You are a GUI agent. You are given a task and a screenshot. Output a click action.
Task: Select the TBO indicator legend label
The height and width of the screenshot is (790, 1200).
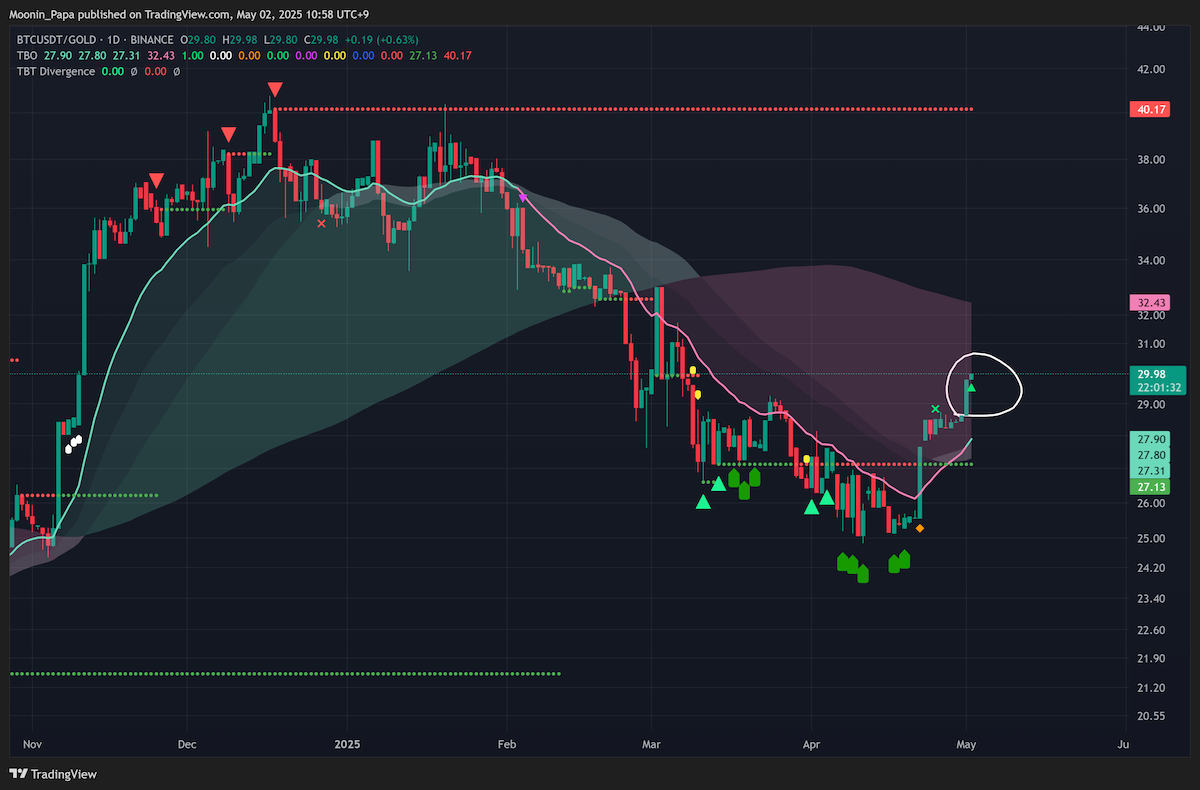point(27,55)
